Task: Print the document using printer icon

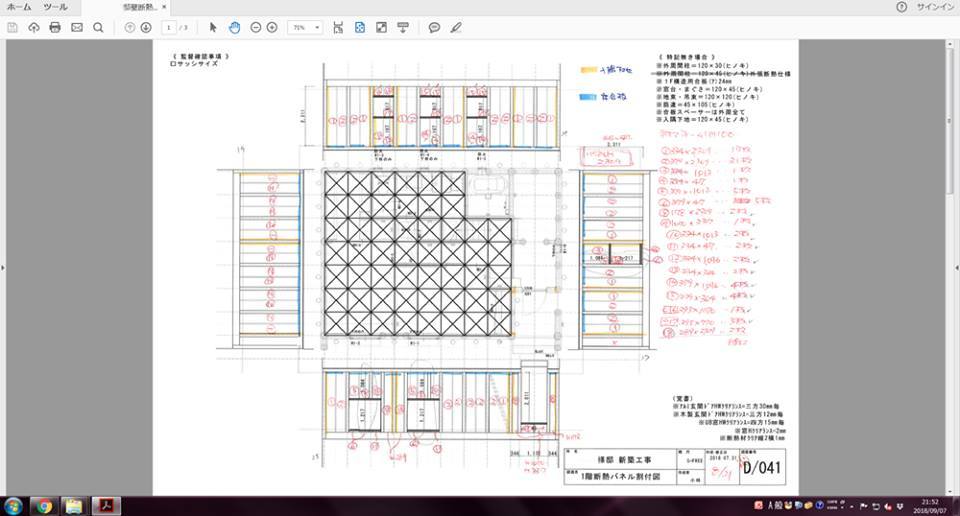Action: click(x=55, y=28)
